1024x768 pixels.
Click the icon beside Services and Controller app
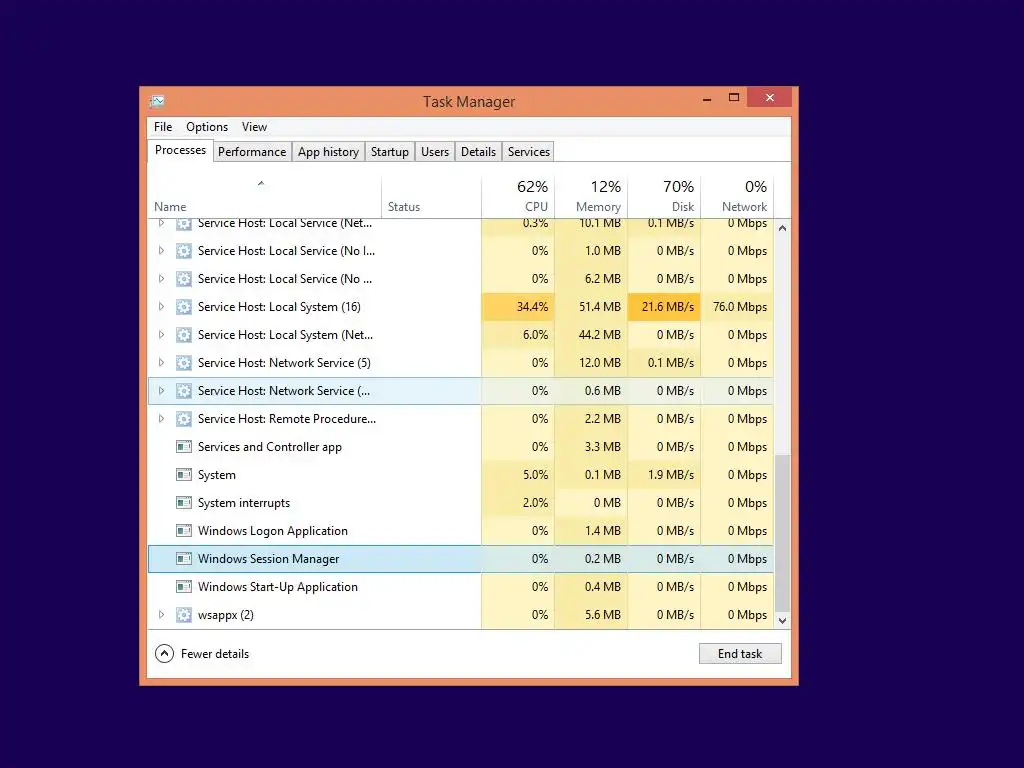184,447
